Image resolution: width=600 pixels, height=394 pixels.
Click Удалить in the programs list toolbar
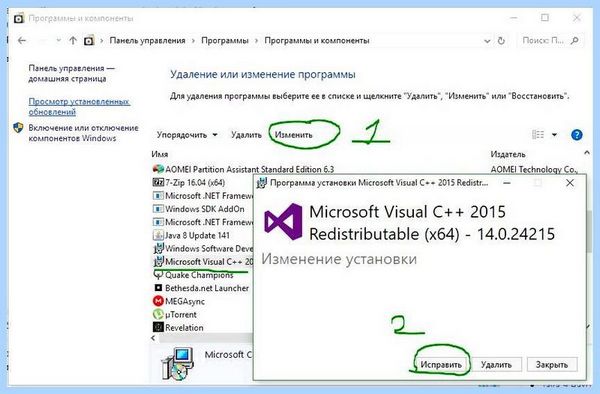coord(246,135)
